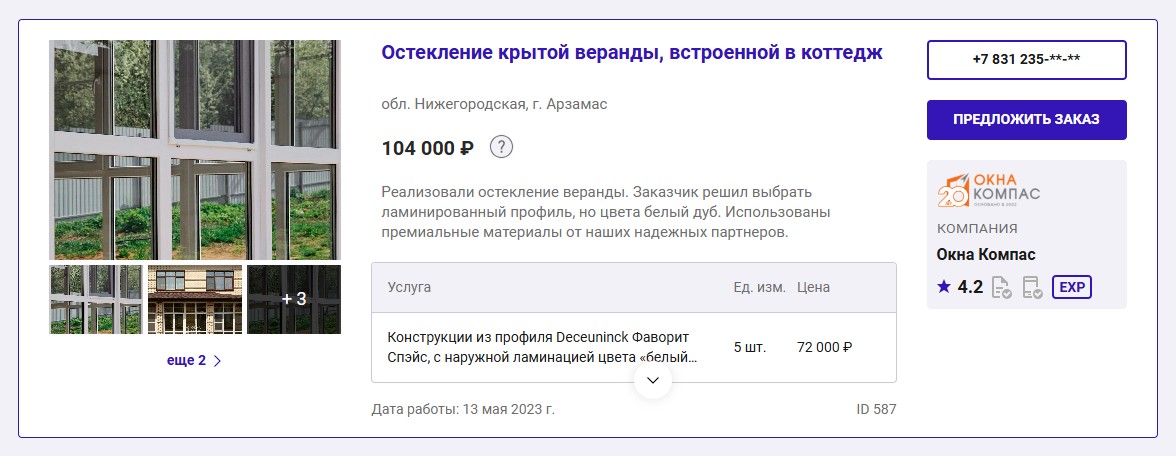
Task: Click the 'еще 2' link
Action: (186, 361)
